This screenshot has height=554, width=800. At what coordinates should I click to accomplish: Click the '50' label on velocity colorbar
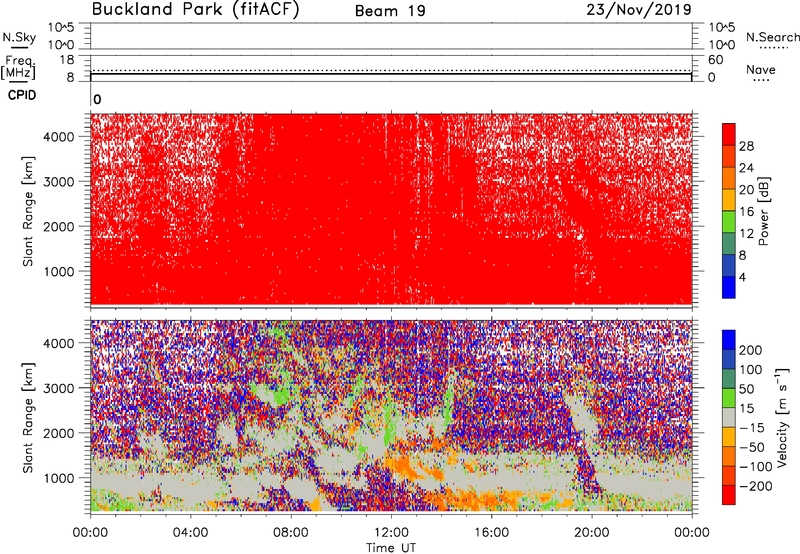coord(746,389)
